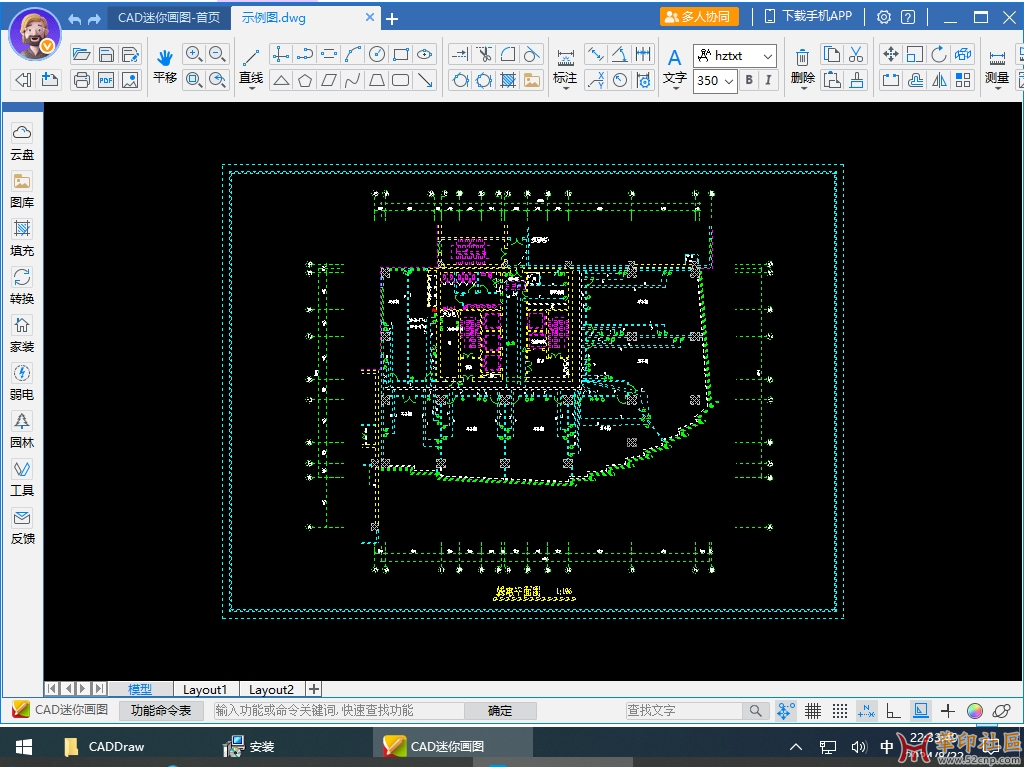
Task: Open the color wheel picker in status bar
Action: (974, 710)
